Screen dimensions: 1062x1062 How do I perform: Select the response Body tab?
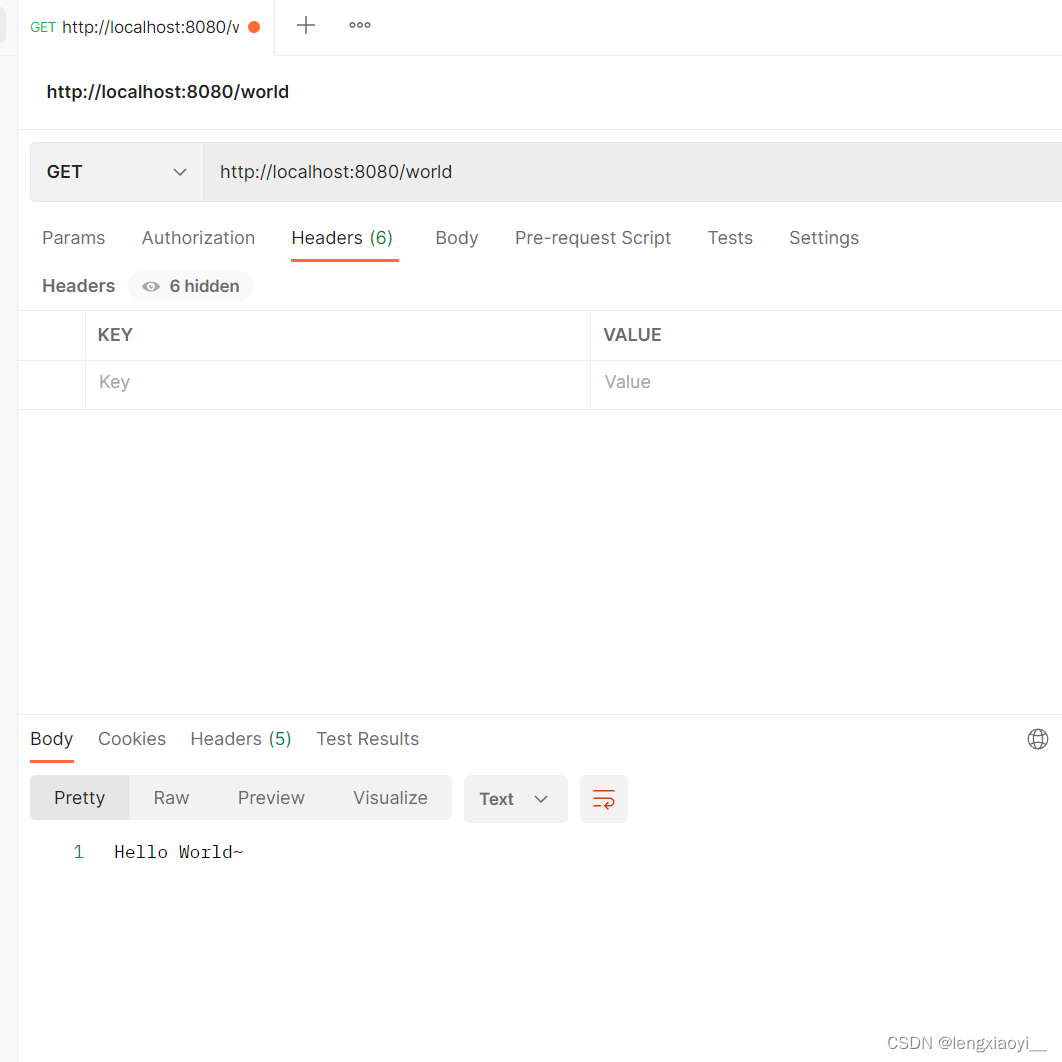tap(51, 739)
